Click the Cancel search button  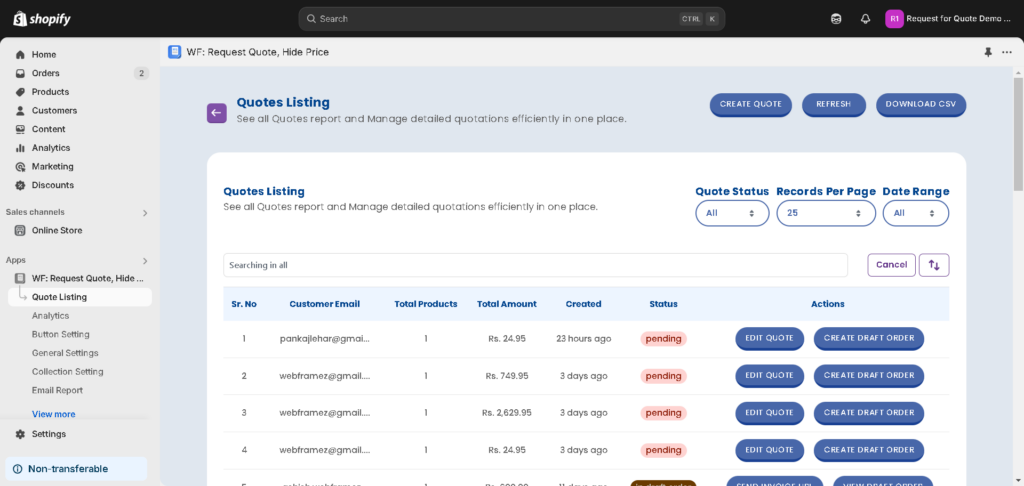[891, 265]
